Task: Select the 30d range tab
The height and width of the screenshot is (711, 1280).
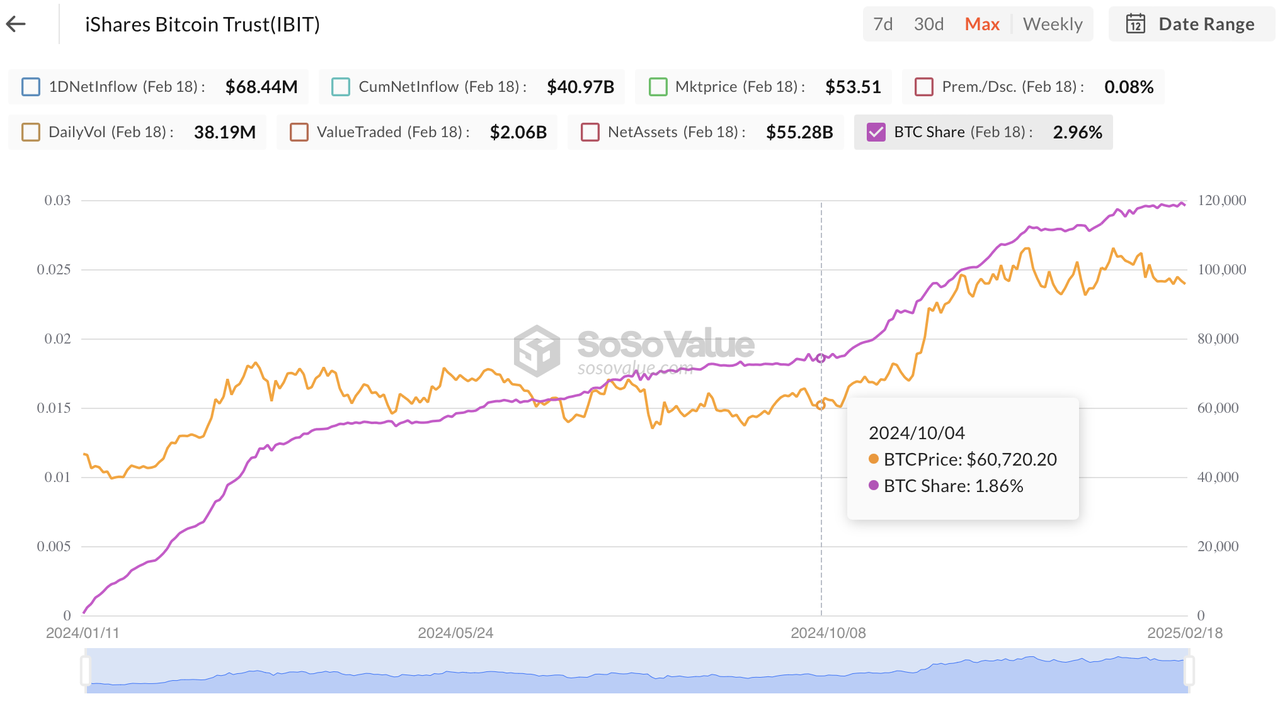Action: click(x=929, y=24)
